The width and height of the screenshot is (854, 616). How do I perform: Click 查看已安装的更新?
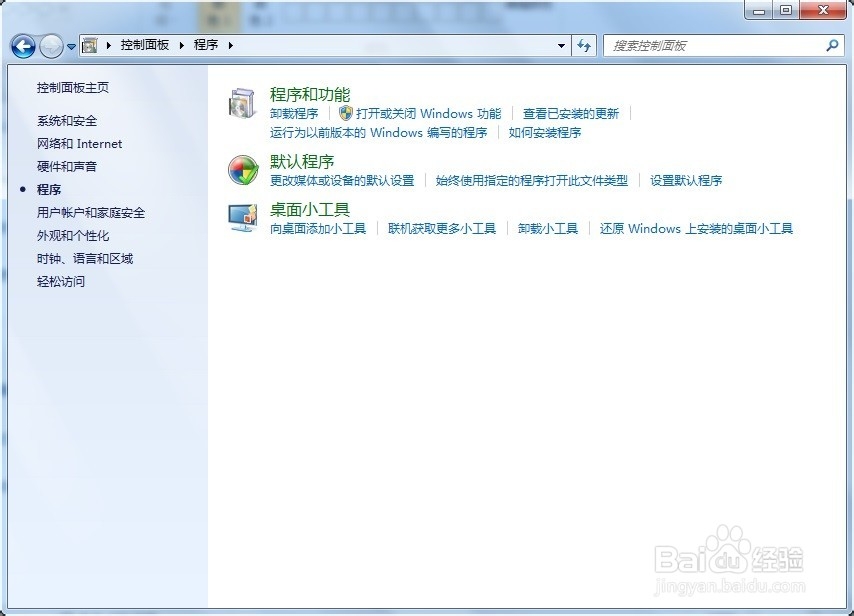pyautogui.click(x=571, y=114)
